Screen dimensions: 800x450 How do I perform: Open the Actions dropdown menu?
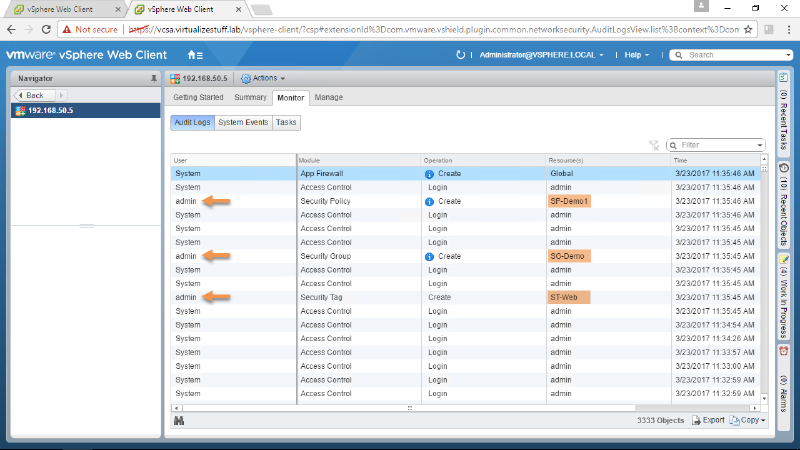tap(263, 79)
